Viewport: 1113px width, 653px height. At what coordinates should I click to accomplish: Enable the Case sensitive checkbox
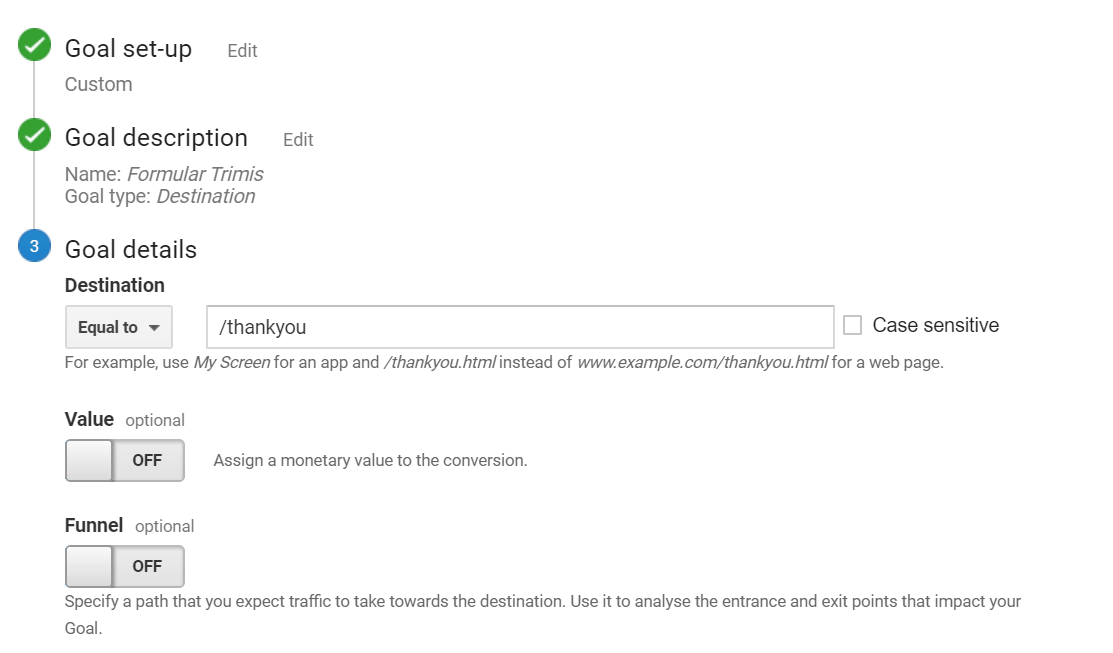coord(852,325)
